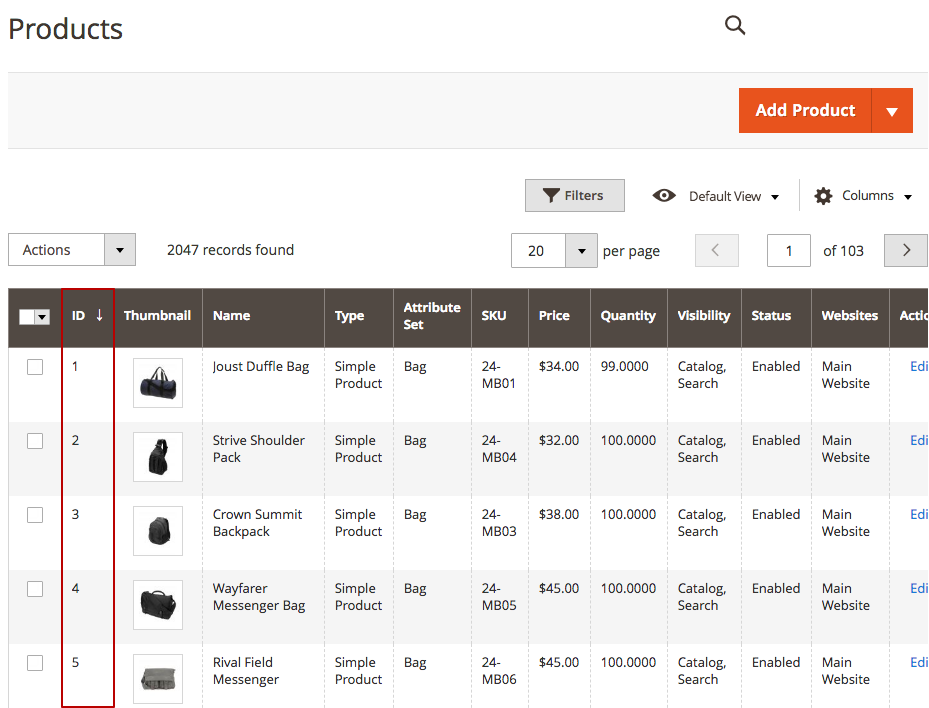This screenshot has height=708, width=929.
Task: Open the Filters funnel button
Action: 574,196
